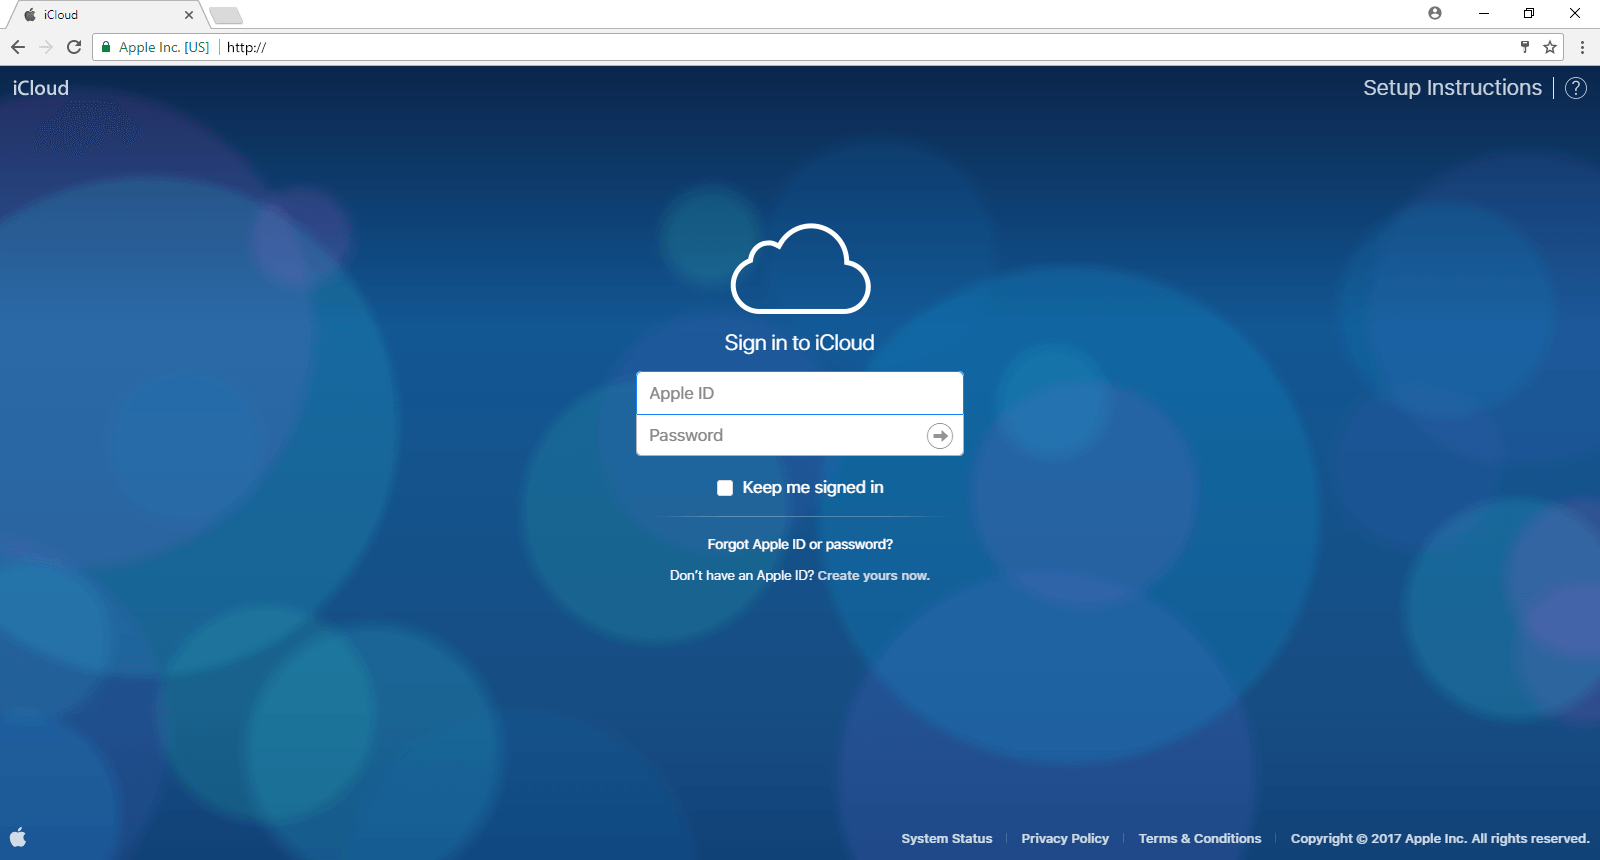Image resolution: width=1600 pixels, height=860 pixels.
Task: Bookmark this page with the star icon
Action: coord(1550,47)
